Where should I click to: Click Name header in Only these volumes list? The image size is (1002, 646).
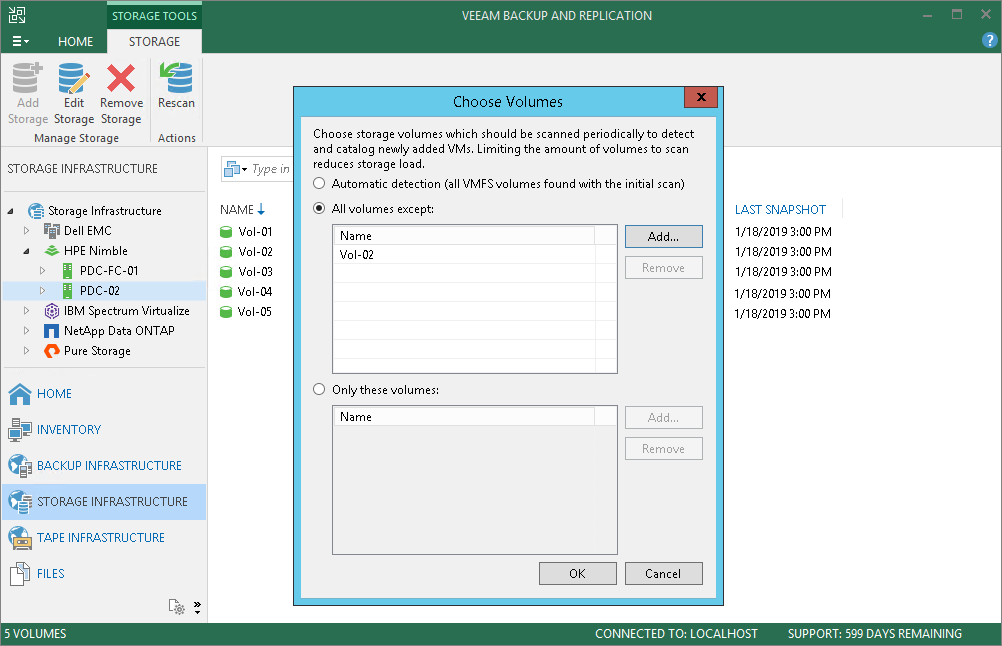pos(465,417)
